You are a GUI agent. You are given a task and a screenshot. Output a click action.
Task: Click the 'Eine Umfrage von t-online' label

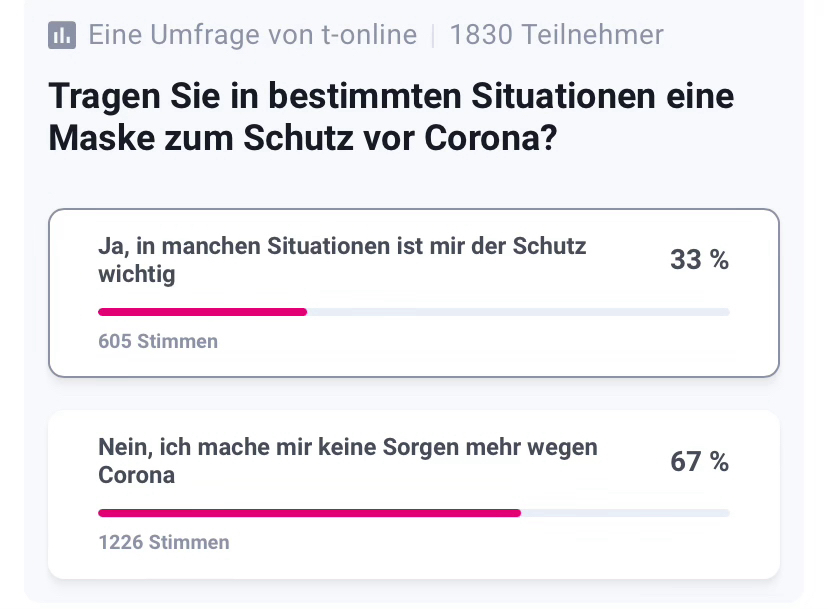[x=252, y=36]
